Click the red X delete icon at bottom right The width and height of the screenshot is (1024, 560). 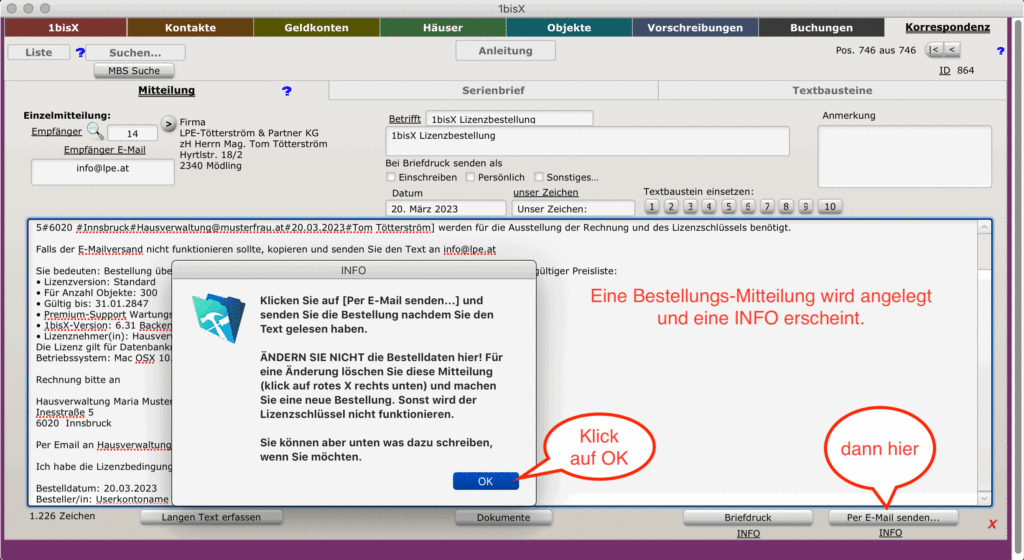tap(992, 524)
